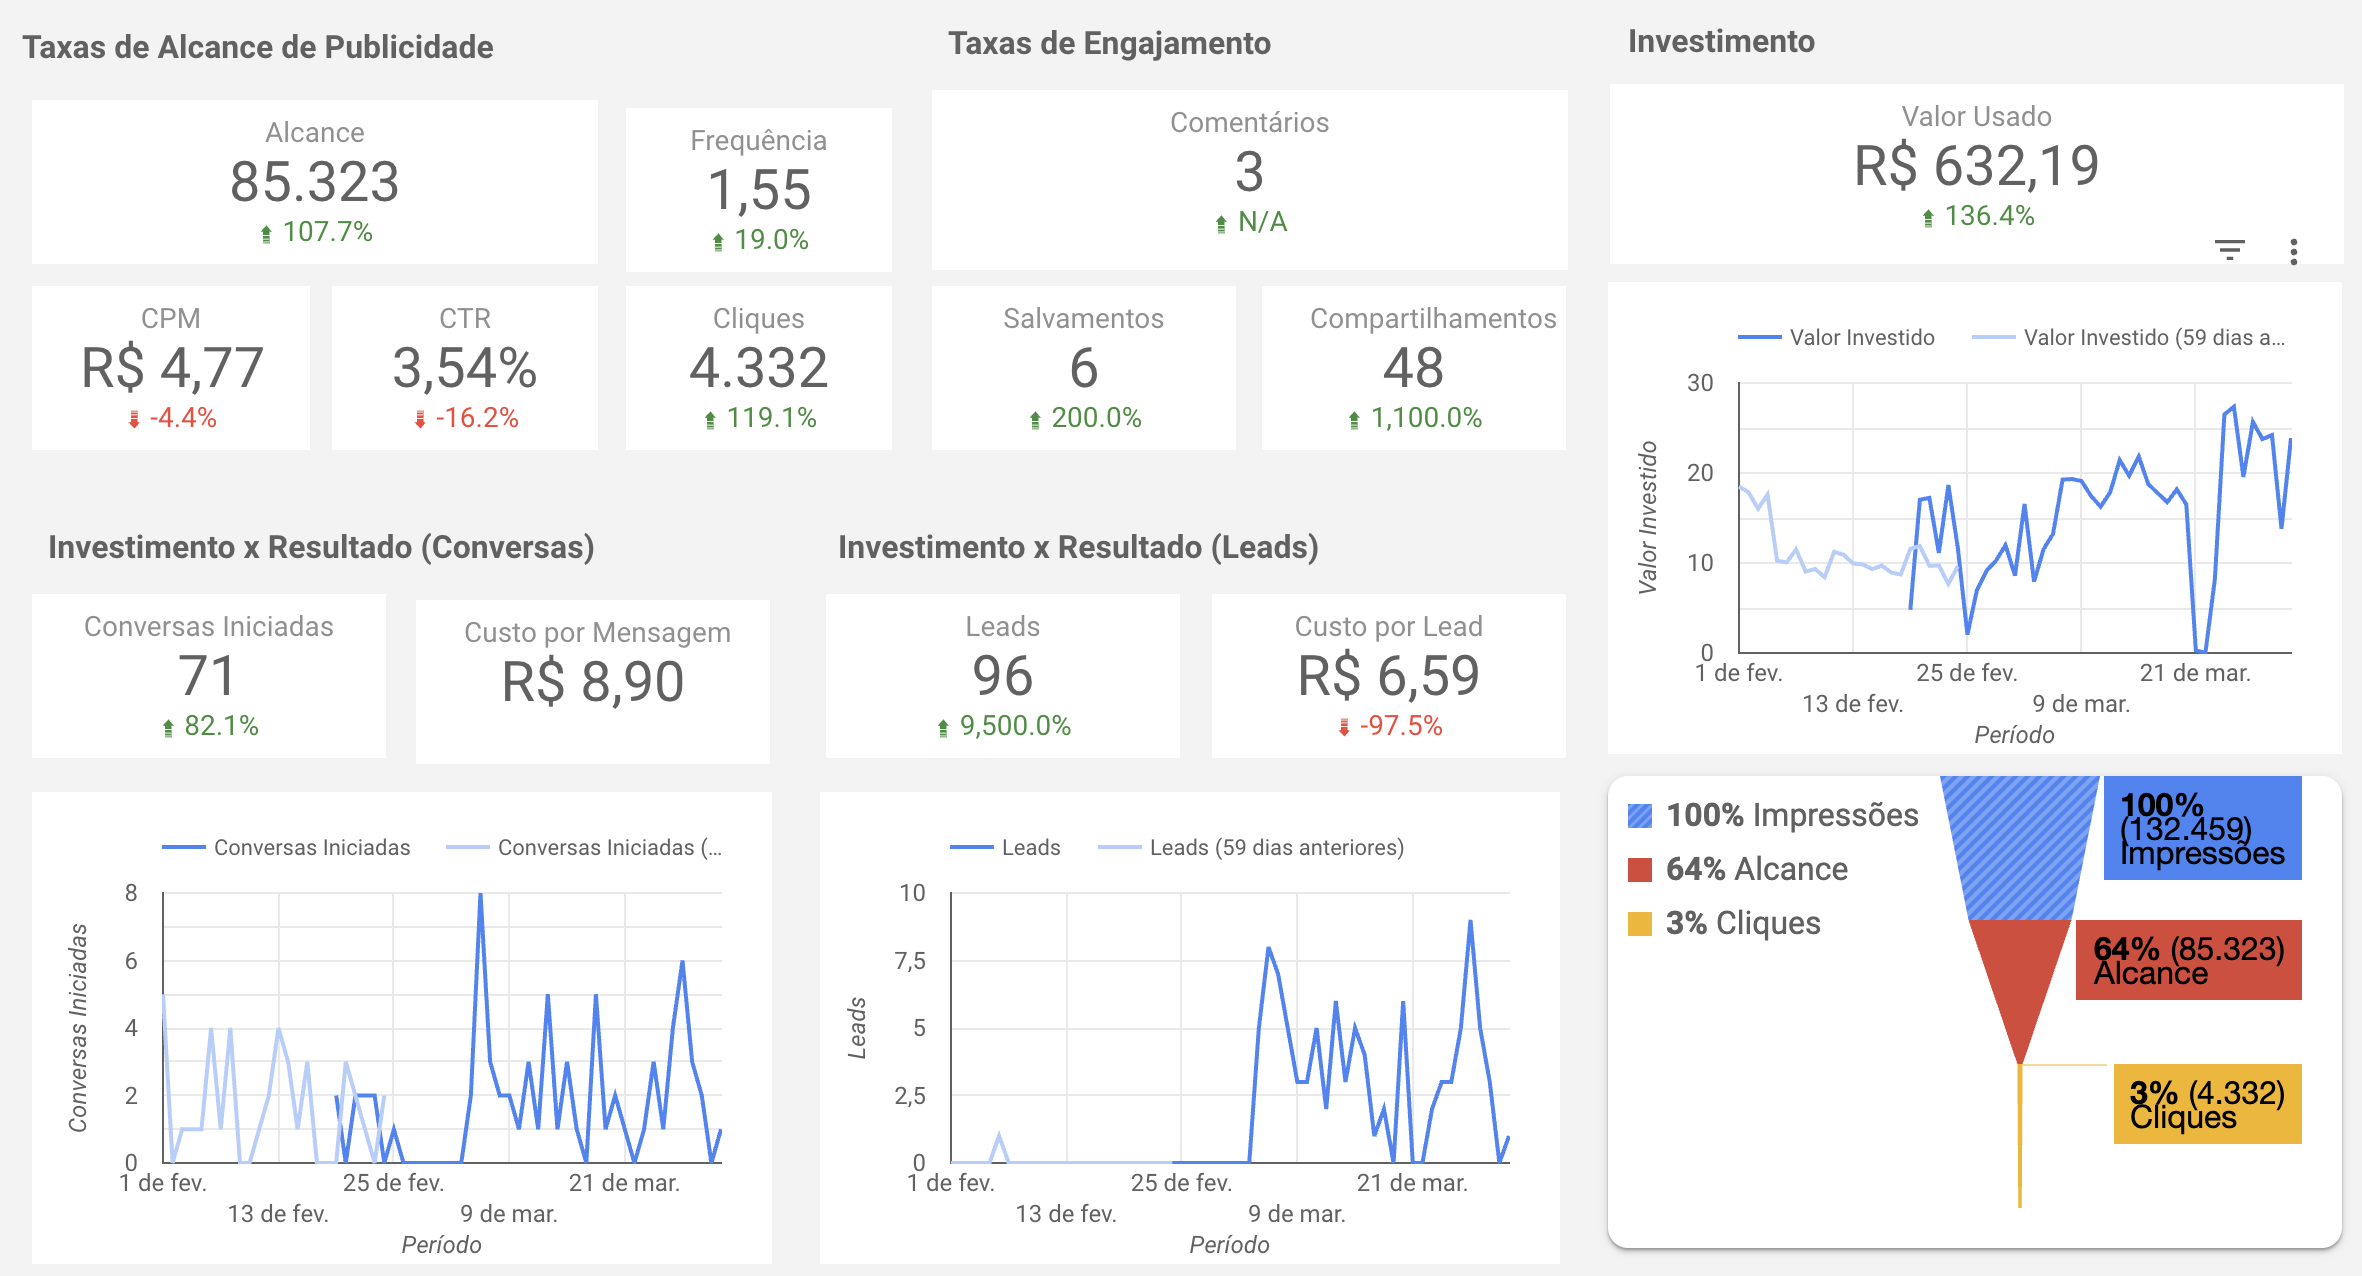
Task: Toggle Valor Investido (59 dias a... legend series
Action: pos(2129,338)
